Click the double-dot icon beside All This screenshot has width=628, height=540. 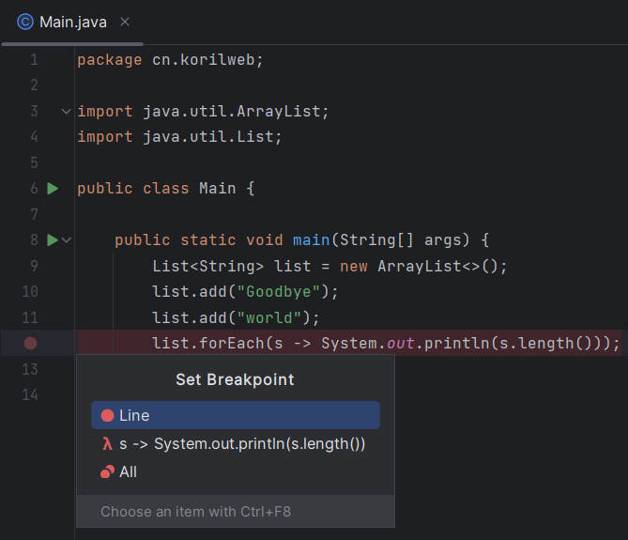pyautogui.click(x=107, y=472)
